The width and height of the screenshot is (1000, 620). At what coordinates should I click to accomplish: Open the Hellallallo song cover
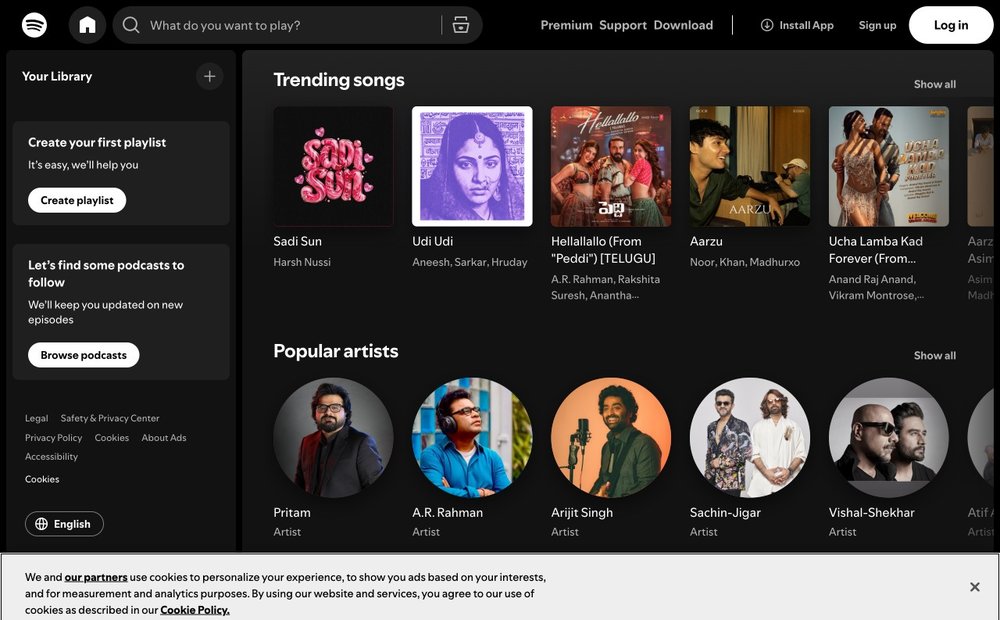(x=611, y=166)
